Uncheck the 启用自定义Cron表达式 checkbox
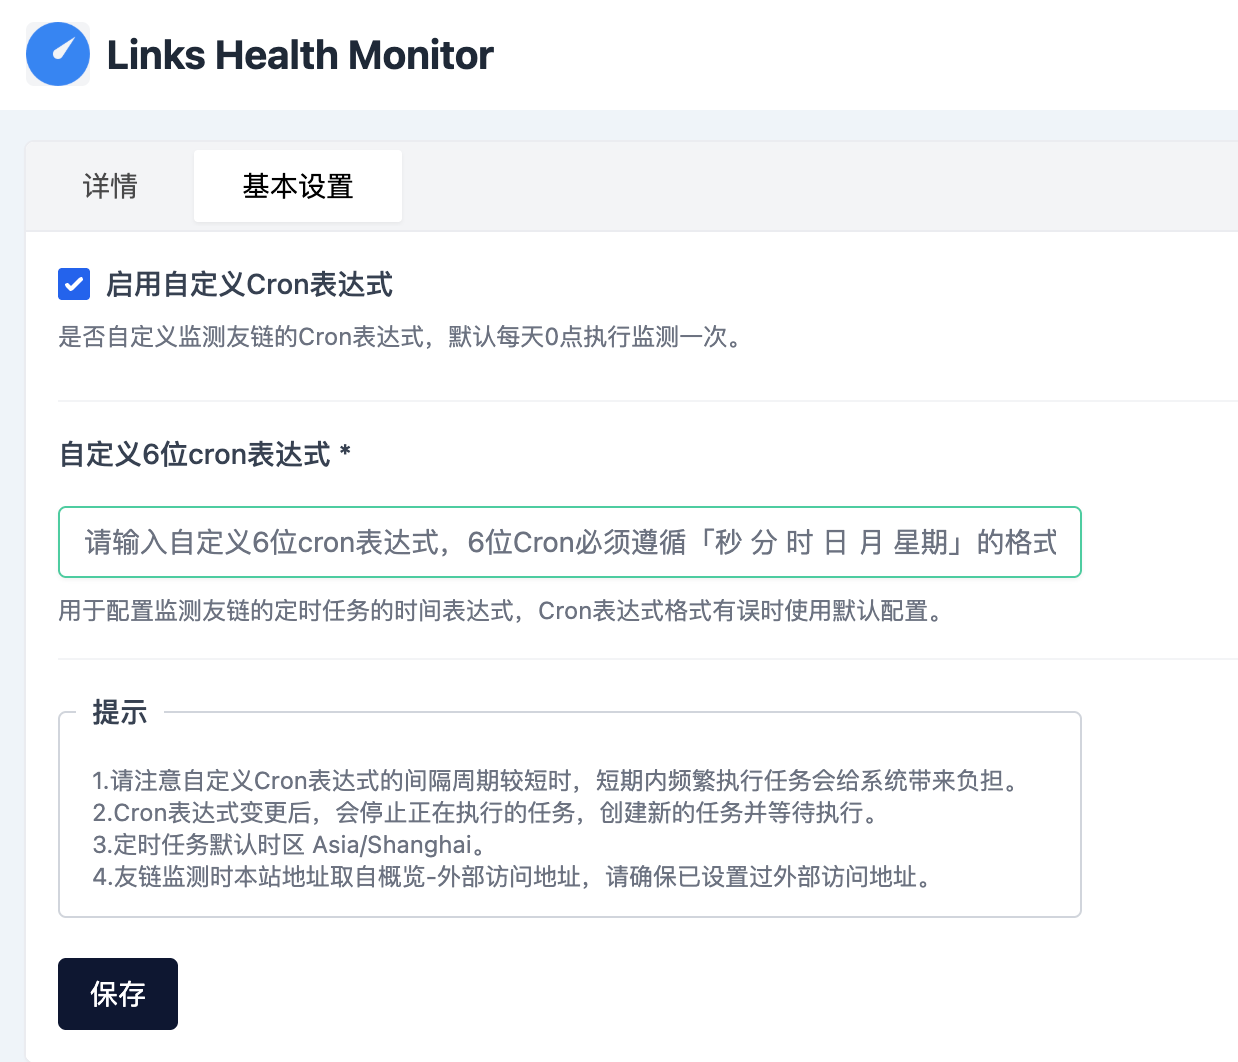This screenshot has width=1238, height=1062. click(x=74, y=284)
